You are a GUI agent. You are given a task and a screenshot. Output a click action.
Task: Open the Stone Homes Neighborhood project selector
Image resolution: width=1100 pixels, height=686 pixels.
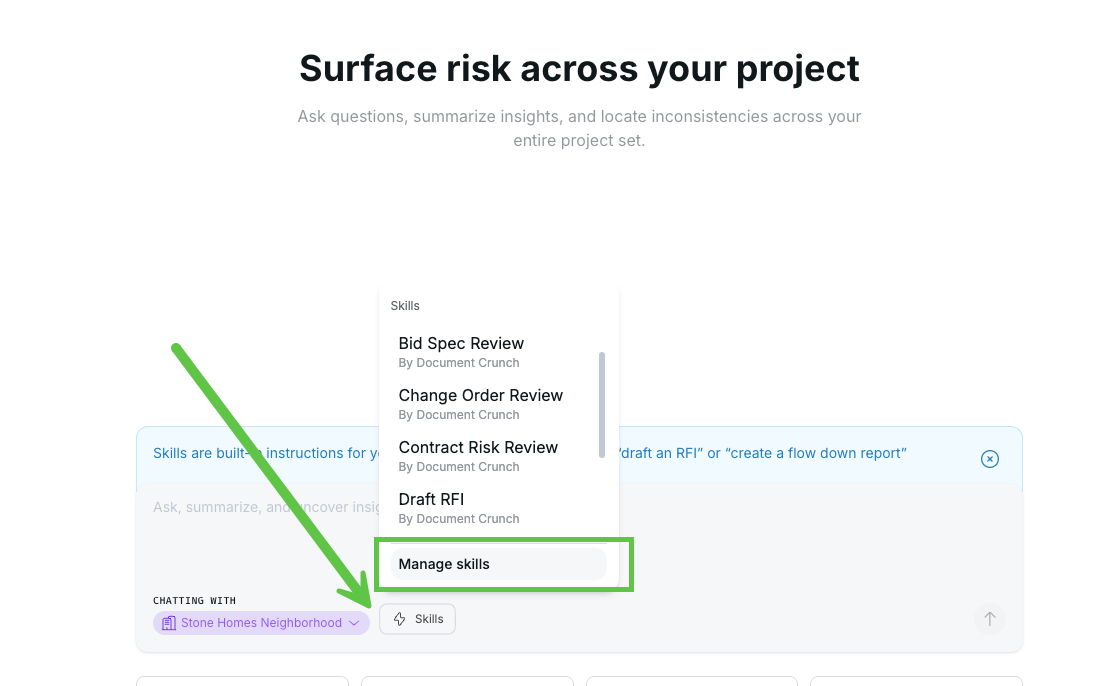[x=261, y=623]
